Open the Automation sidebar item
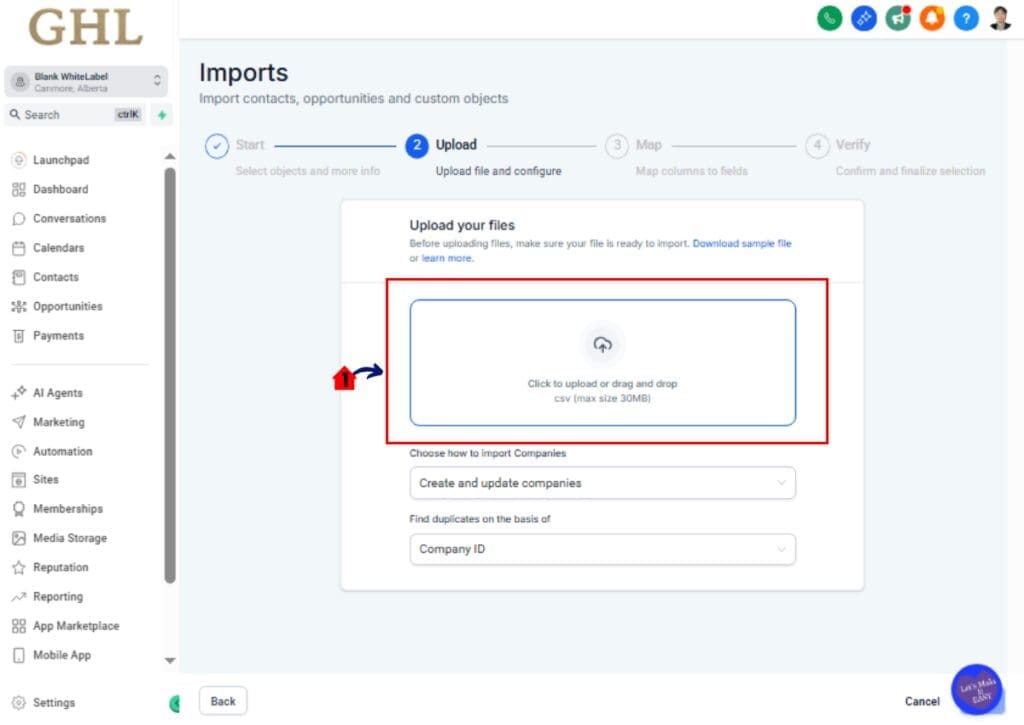This screenshot has height=725, width=1024. point(62,451)
